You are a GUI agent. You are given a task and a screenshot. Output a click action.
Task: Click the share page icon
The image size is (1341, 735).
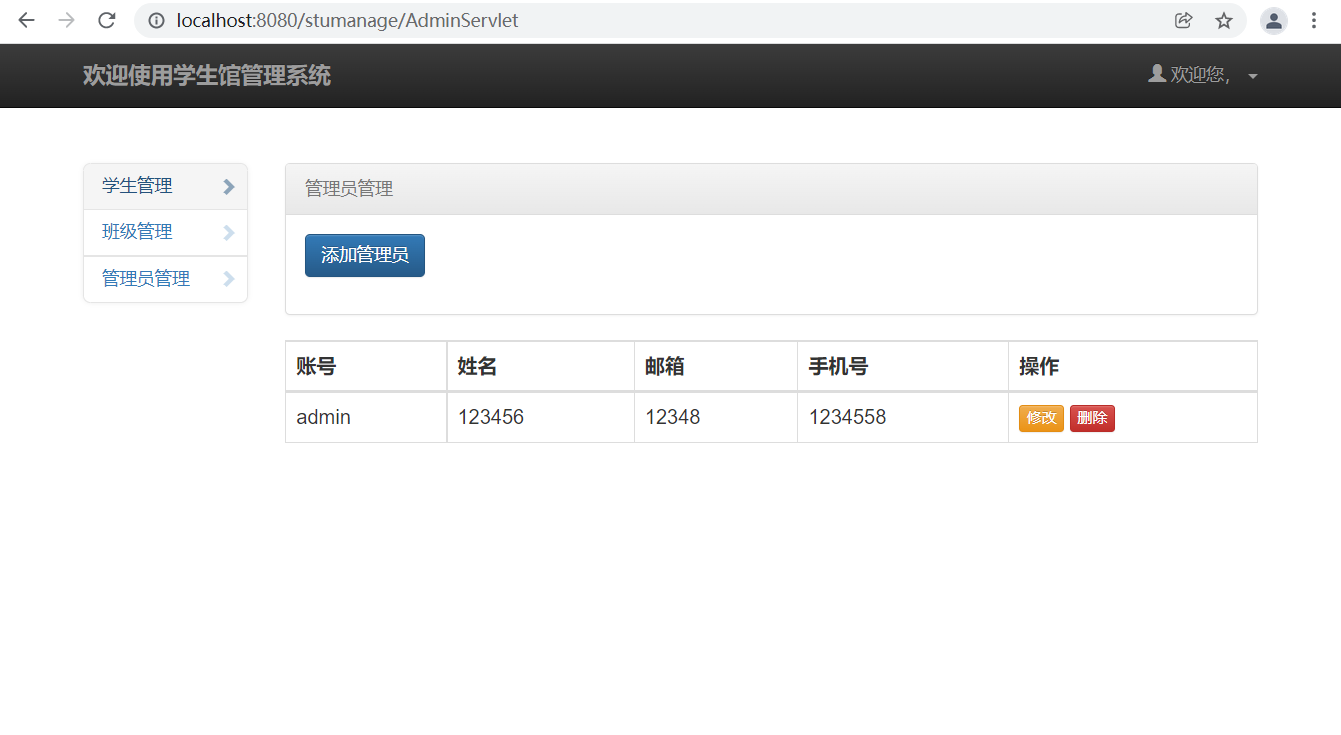coord(1183,20)
